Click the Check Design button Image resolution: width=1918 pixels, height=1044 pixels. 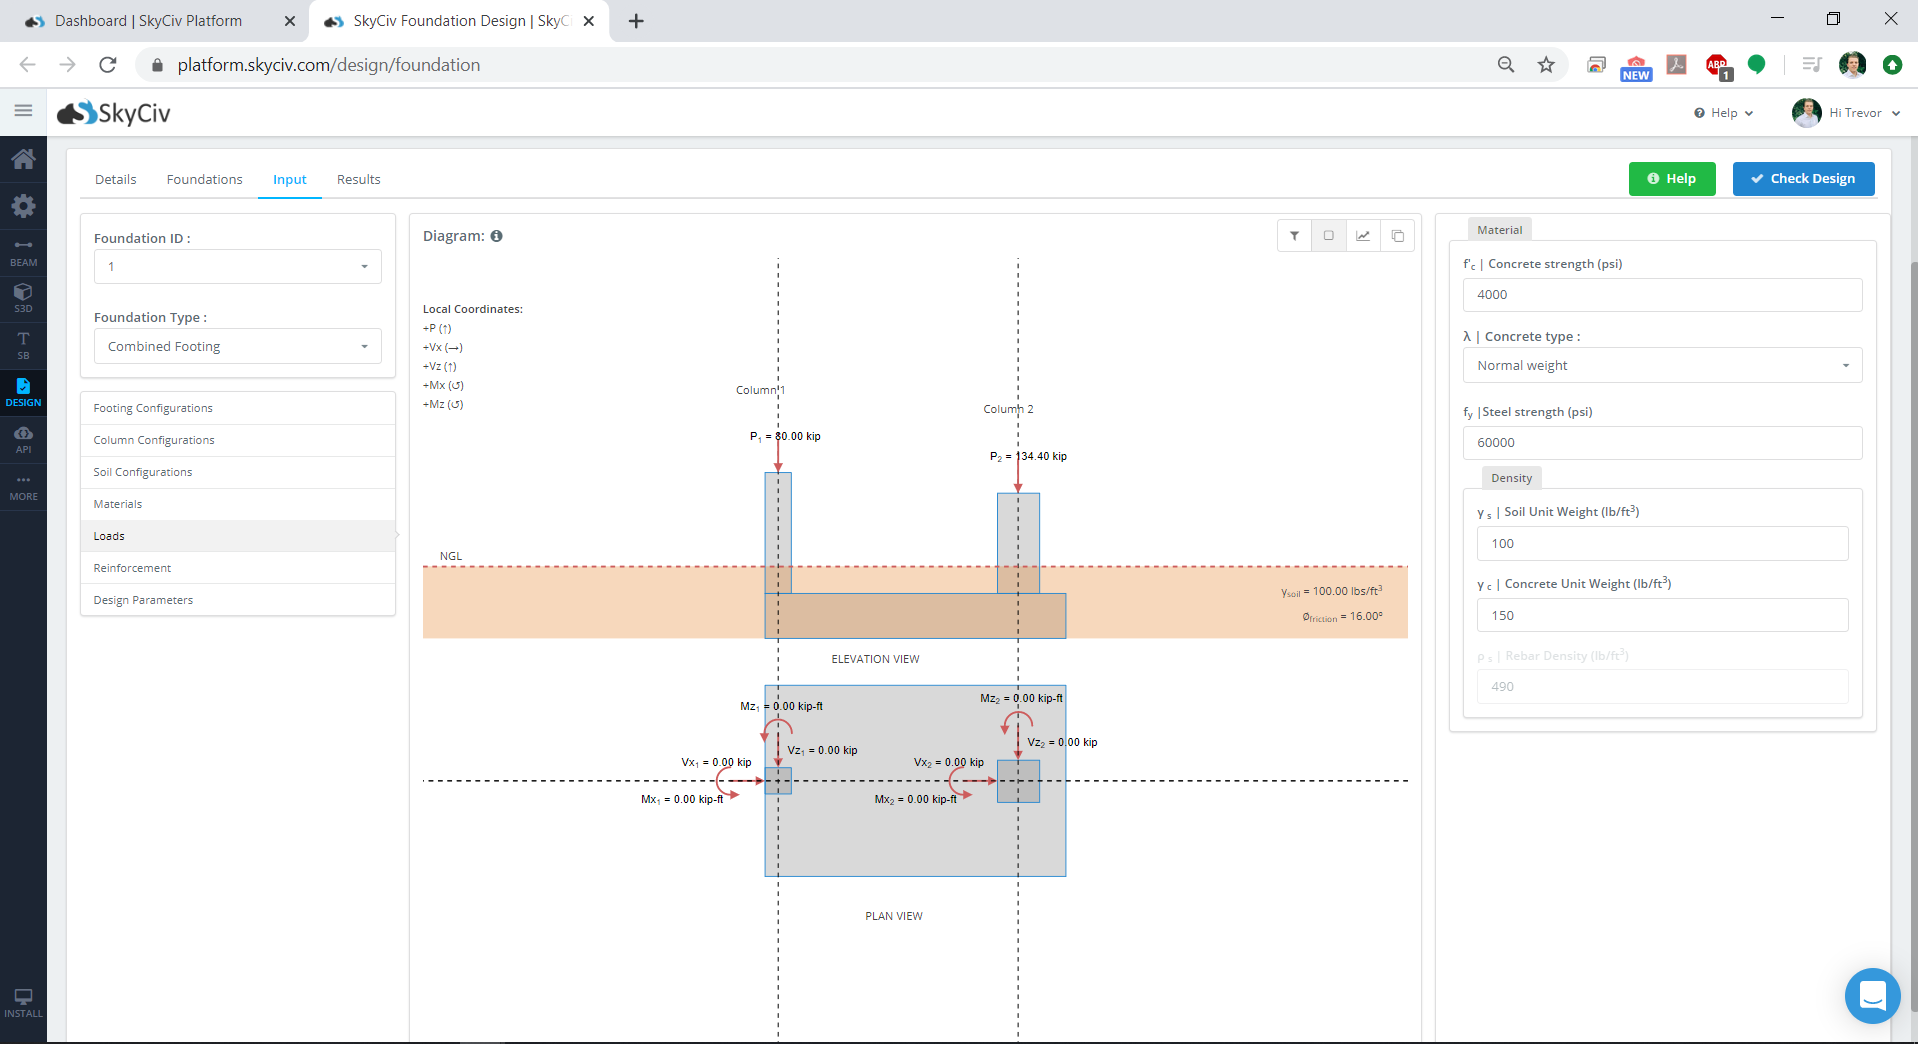point(1803,179)
